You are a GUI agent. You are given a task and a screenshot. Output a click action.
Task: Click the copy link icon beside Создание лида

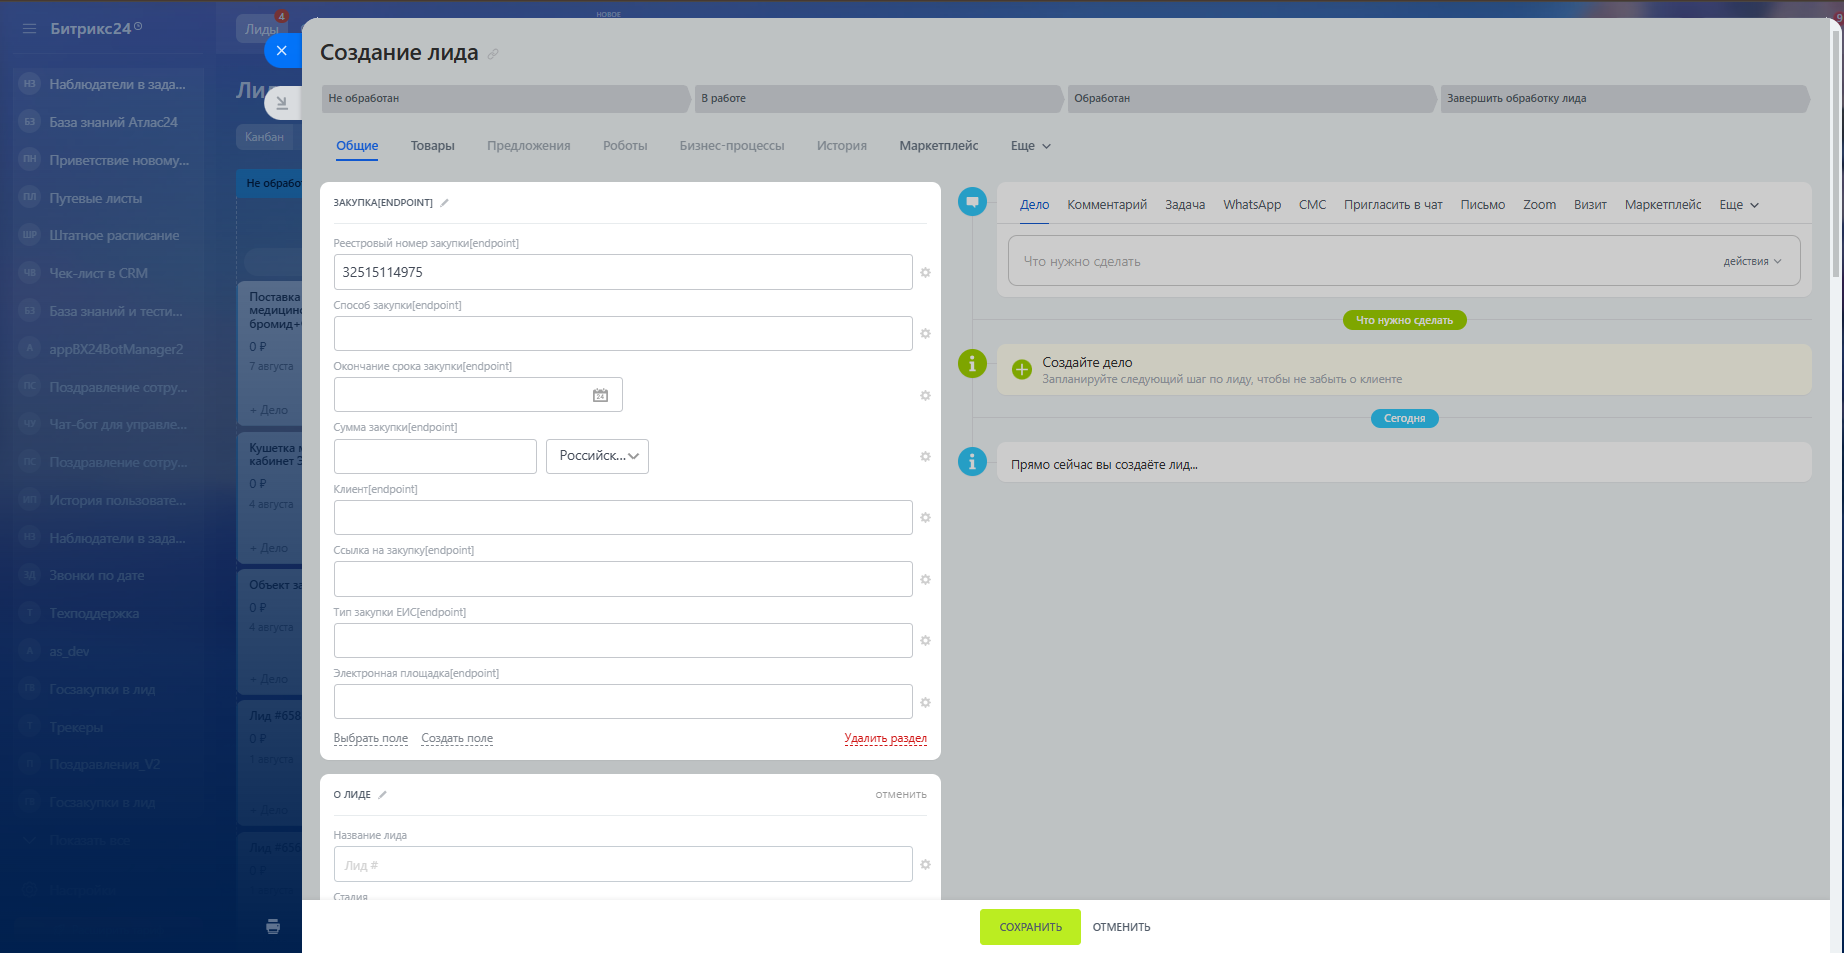point(493,54)
